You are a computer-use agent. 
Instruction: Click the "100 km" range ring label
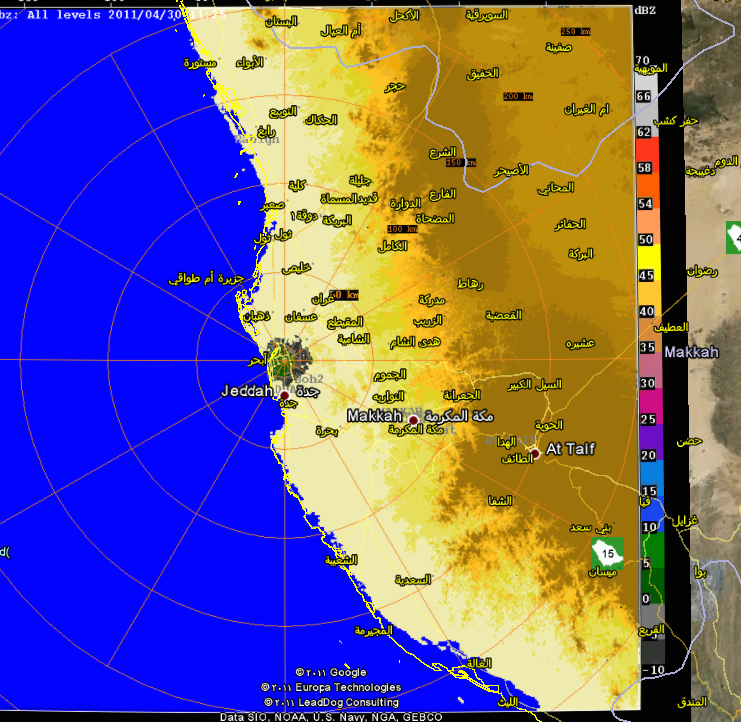tap(402, 229)
